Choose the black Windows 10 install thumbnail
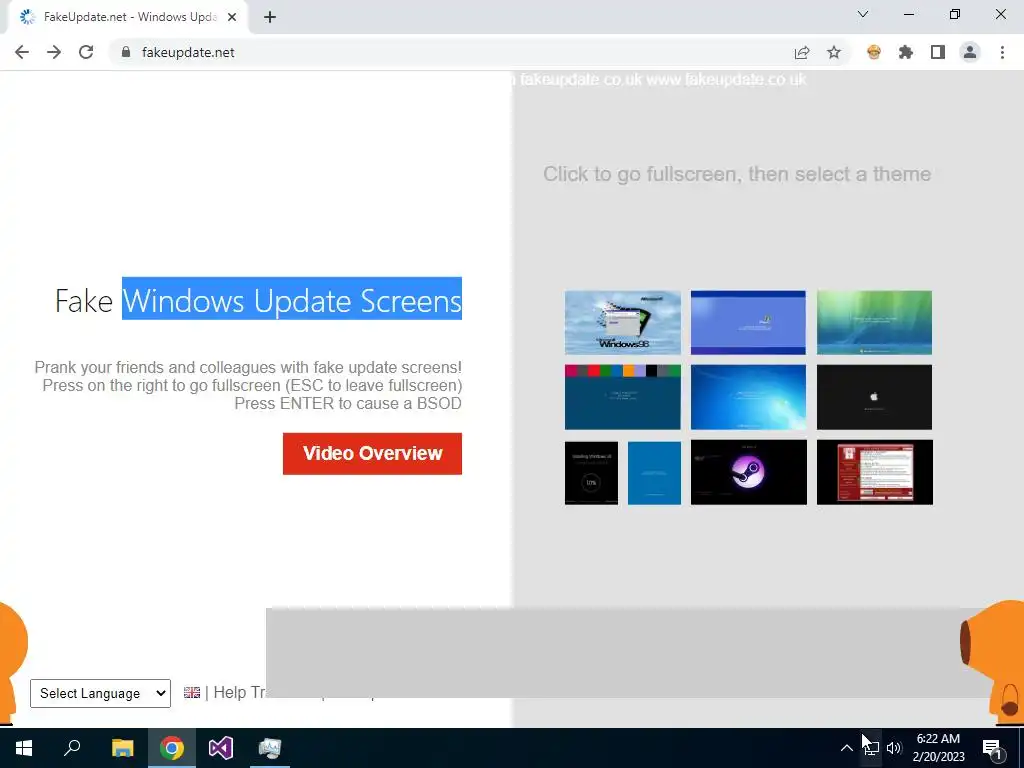The height and width of the screenshot is (768, 1024). pyautogui.click(x=591, y=472)
